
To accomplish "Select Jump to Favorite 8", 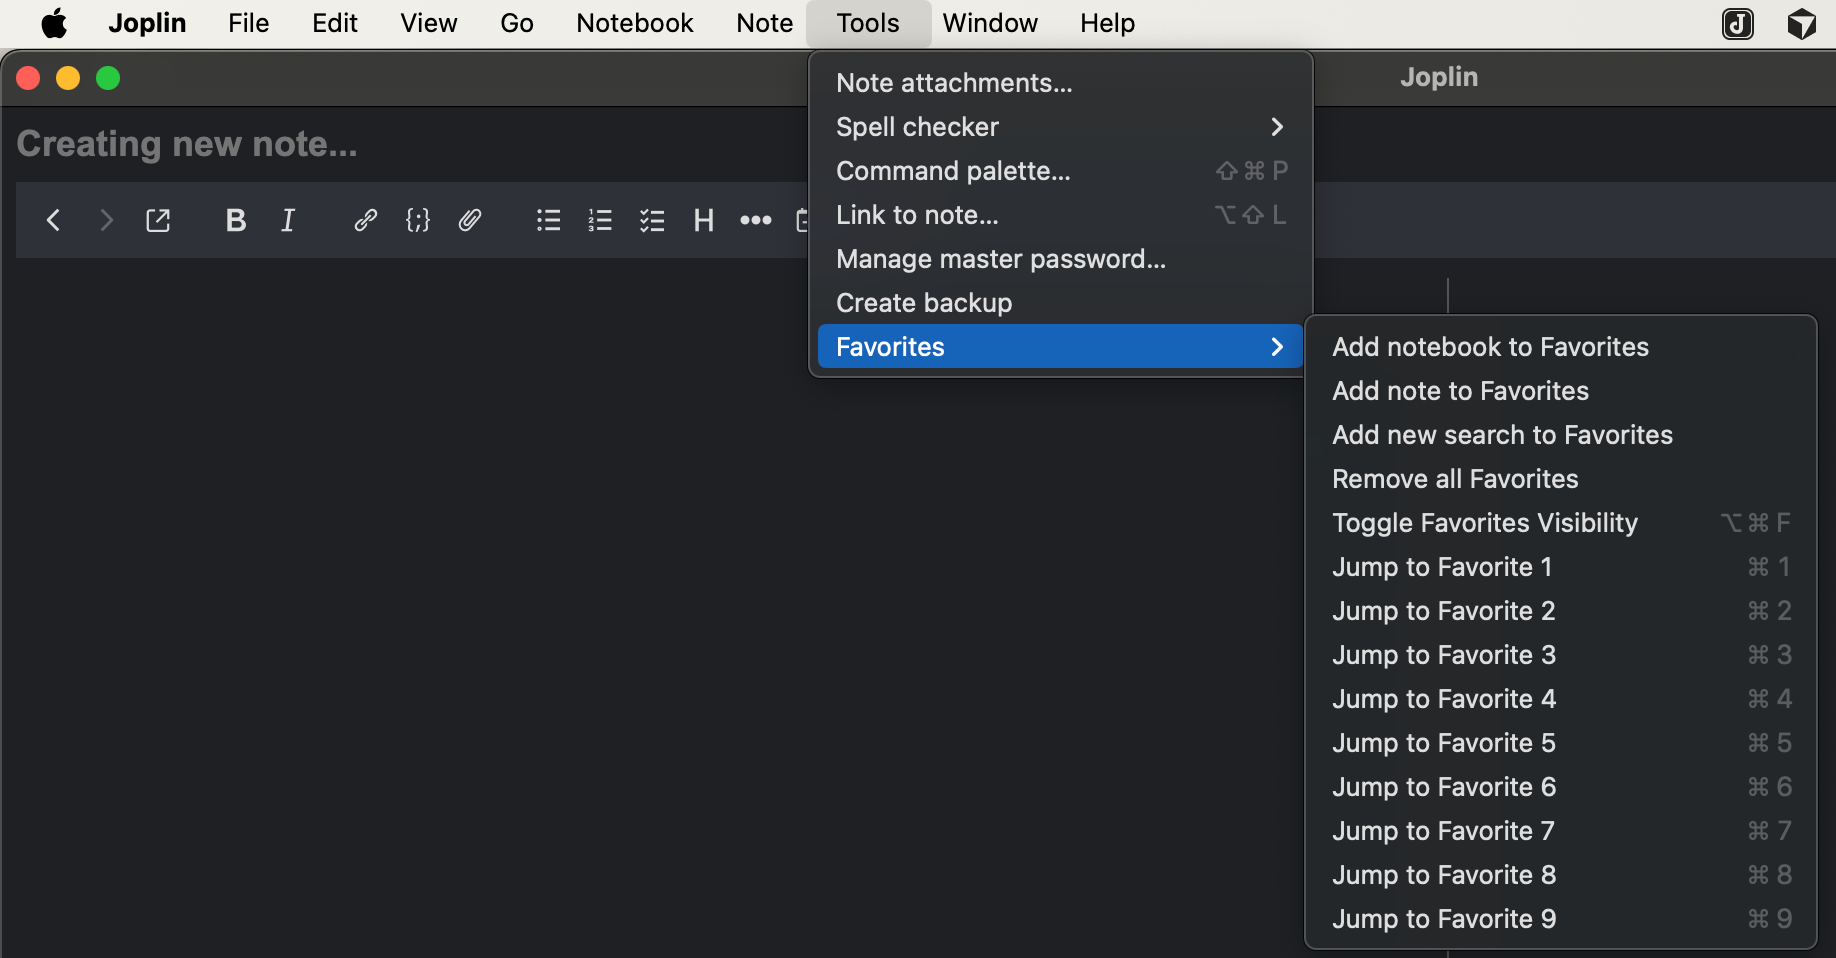I will (1561, 875).
